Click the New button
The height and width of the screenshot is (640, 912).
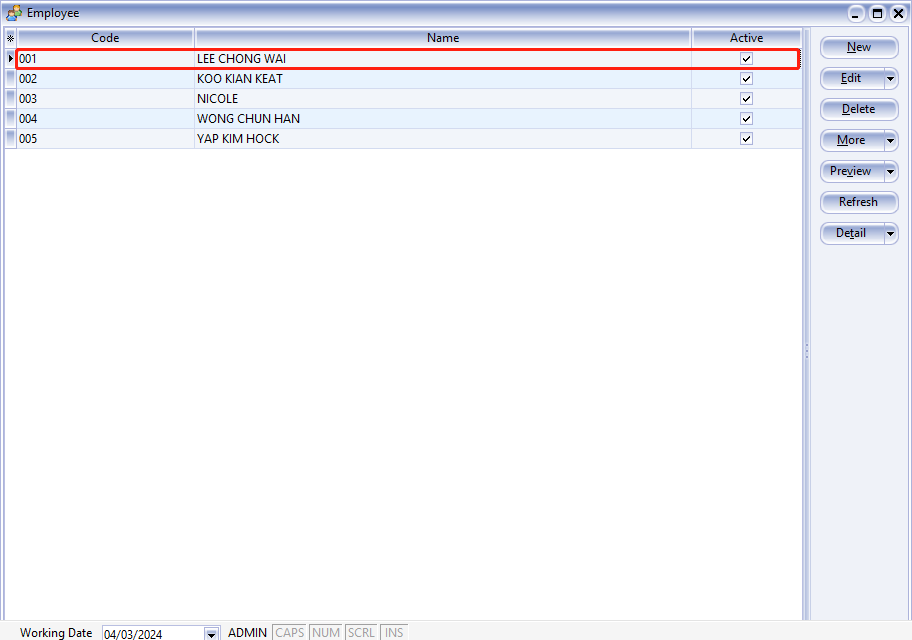click(858, 47)
